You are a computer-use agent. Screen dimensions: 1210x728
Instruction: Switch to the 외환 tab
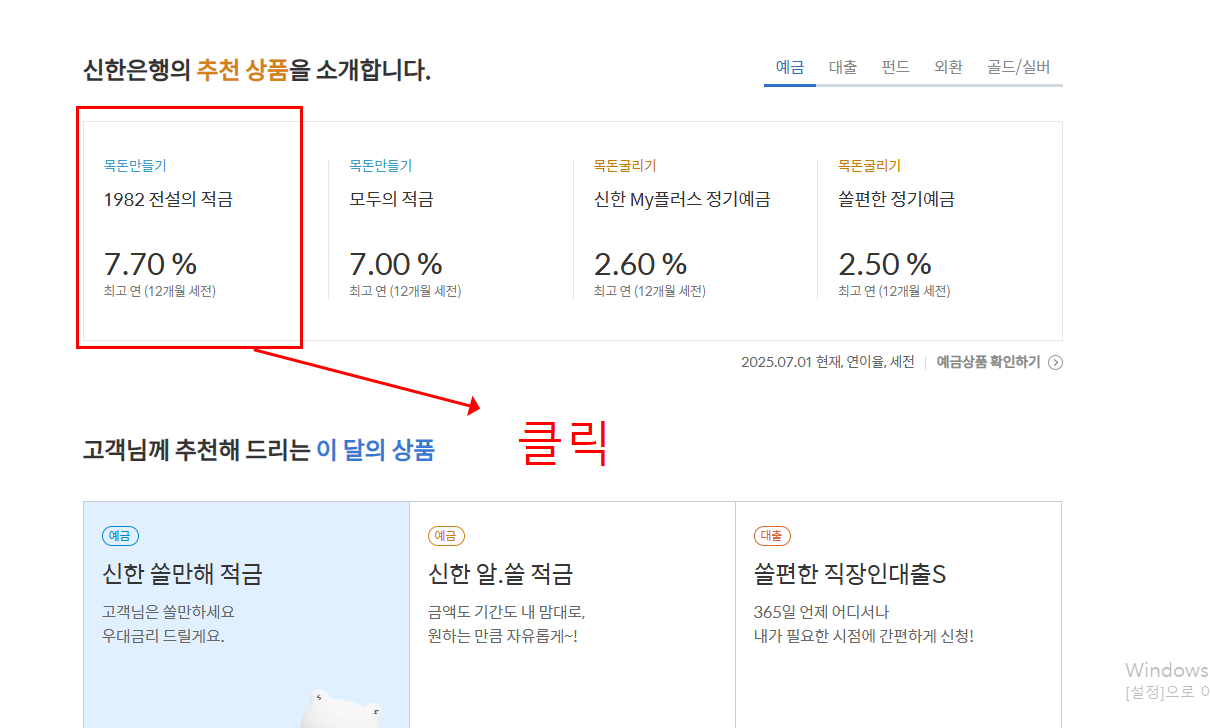[948, 67]
